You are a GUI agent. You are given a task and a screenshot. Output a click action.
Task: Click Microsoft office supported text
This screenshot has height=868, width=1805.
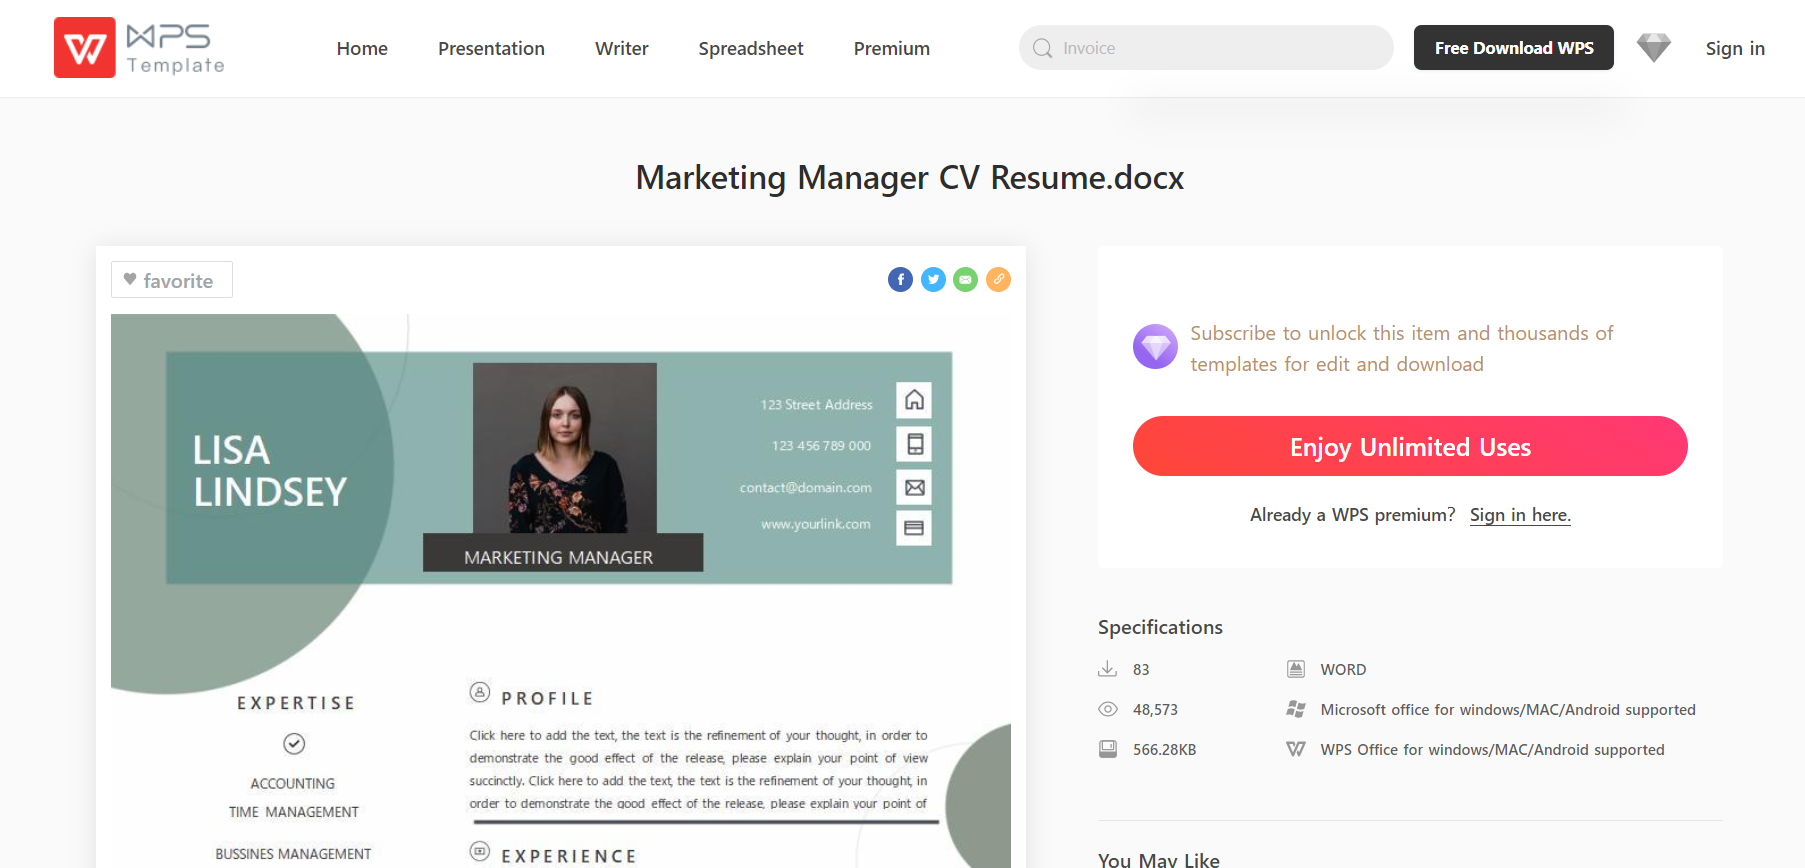coord(1508,709)
